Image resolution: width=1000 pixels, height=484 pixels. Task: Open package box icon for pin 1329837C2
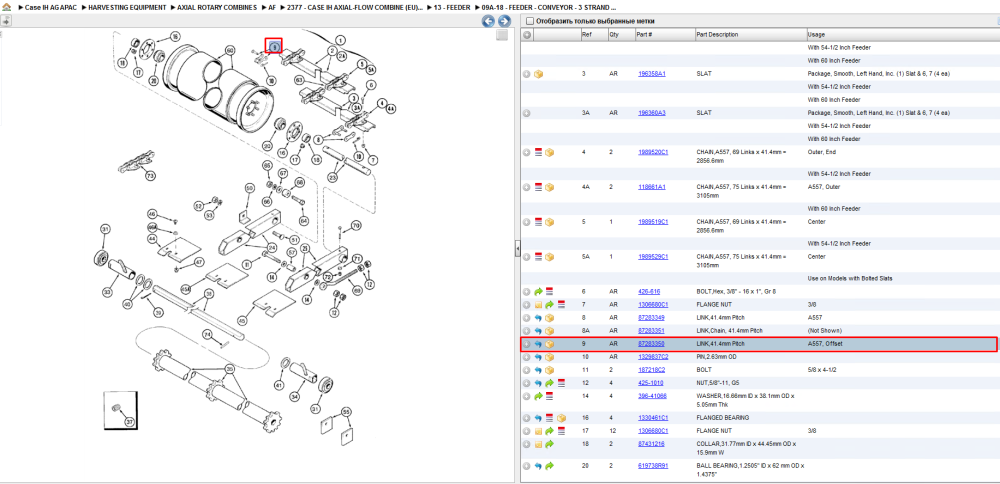point(550,357)
